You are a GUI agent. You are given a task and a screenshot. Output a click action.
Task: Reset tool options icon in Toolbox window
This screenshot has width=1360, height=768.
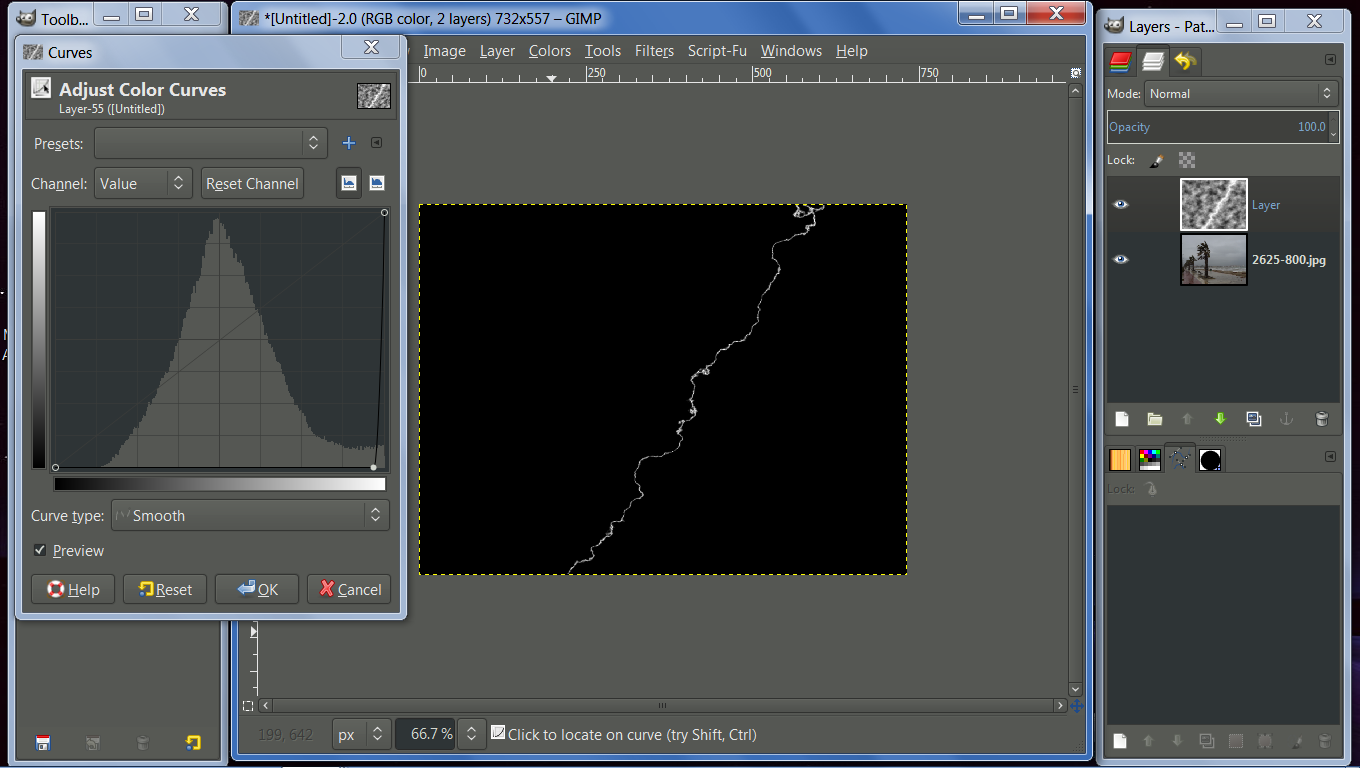[x=193, y=743]
